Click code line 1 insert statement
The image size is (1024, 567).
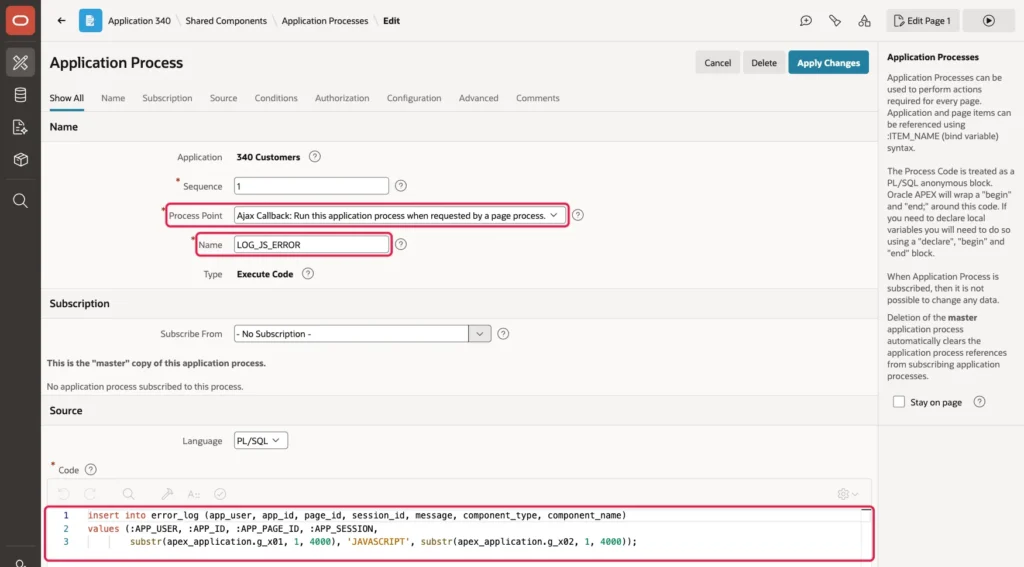(x=357, y=515)
